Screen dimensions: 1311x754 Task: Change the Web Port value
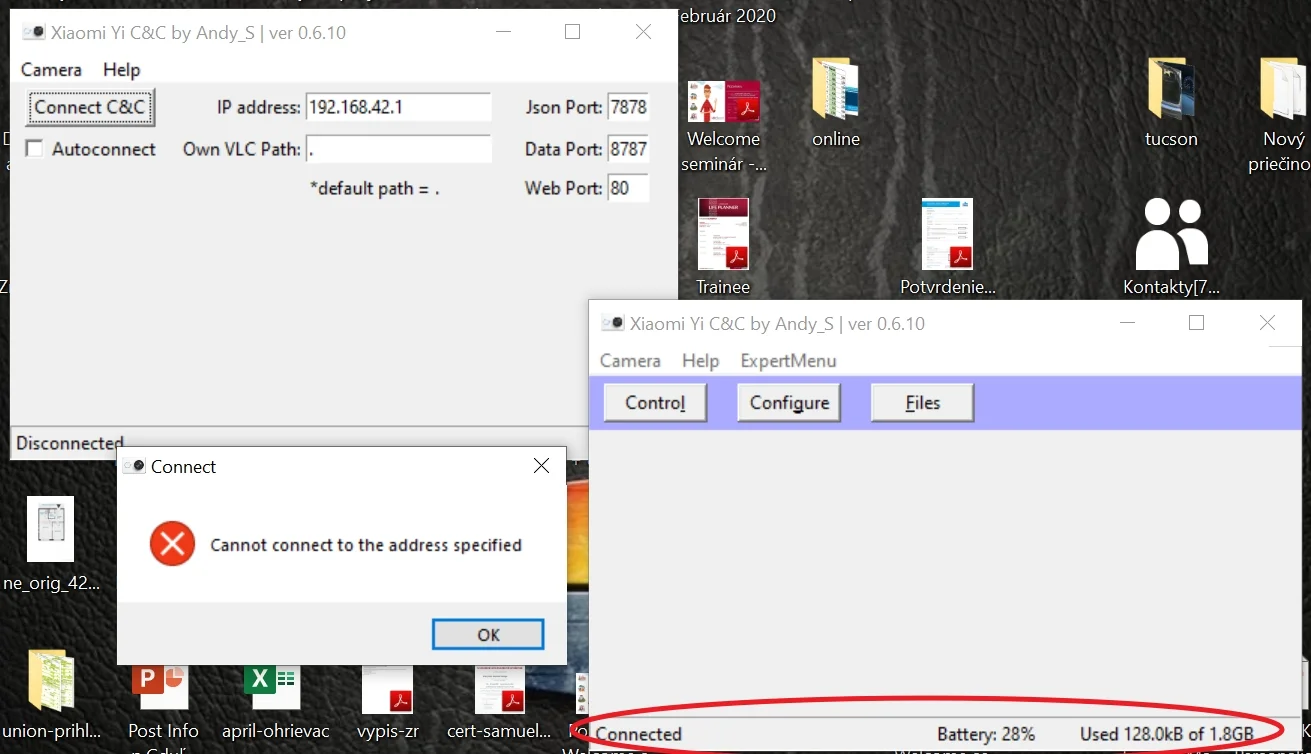coord(628,188)
